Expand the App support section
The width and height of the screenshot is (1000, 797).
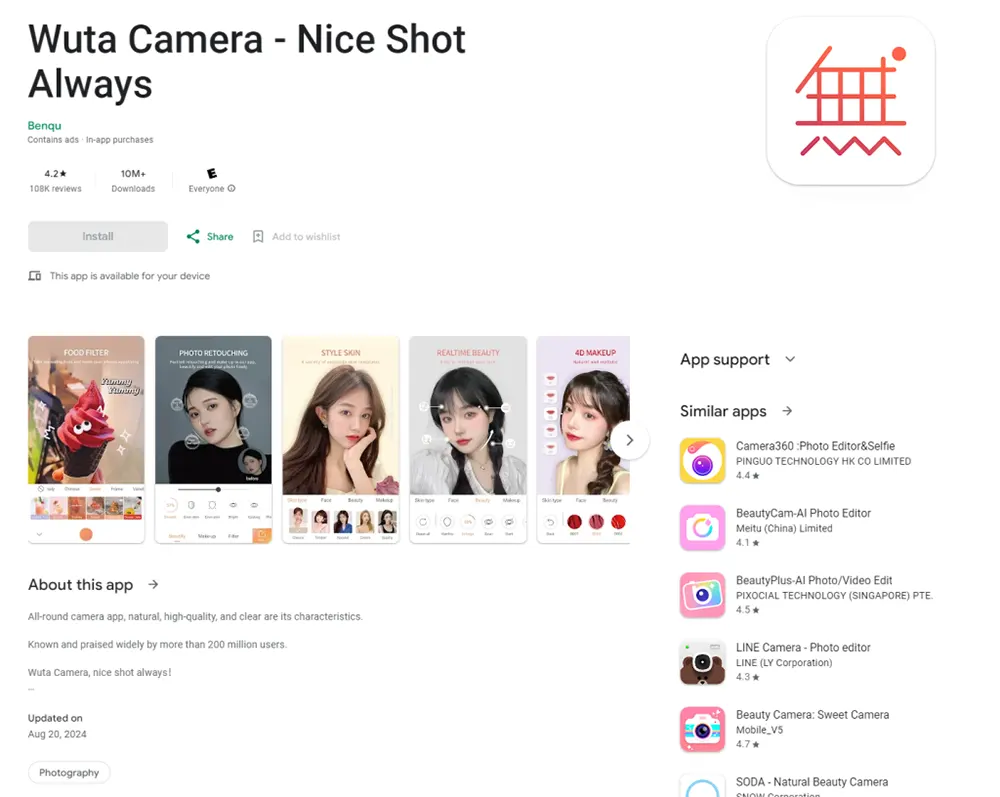pos(790,359)
